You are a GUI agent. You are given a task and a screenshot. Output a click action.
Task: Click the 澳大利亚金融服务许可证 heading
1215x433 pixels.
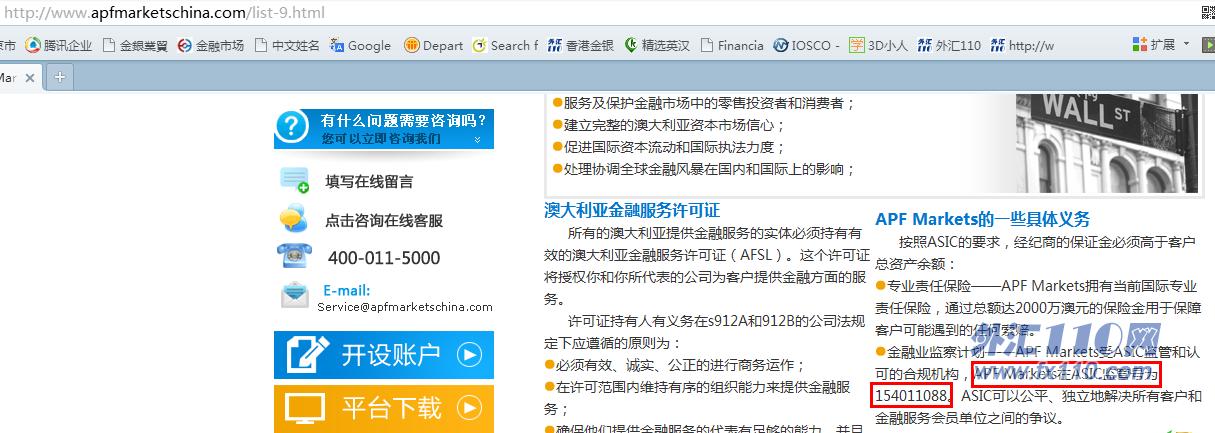[x=632, y=210]
